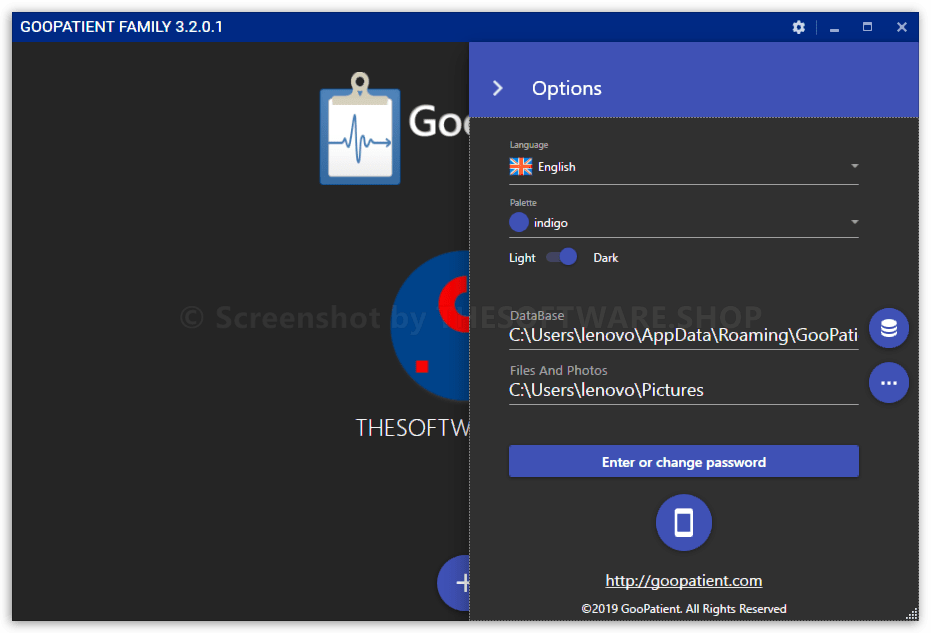Viewport: 931px width, 633px height.
Task: Click Enter or change password button
Action: (683, 461)
